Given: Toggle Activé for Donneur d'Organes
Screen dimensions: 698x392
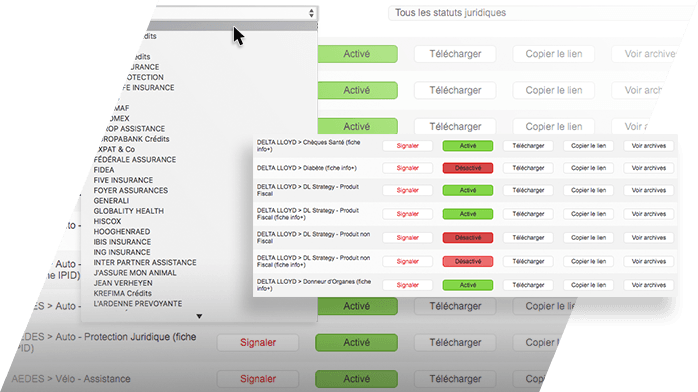Looking at the screenshot, I should 467,285.
